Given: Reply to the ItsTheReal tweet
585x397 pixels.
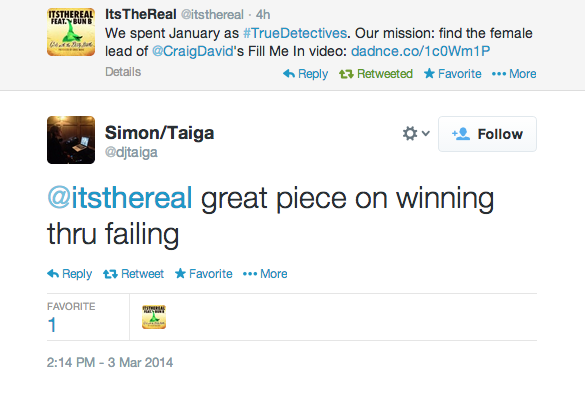Looking at the screenshot, I should pyautogui.click(x=306, y=74).
